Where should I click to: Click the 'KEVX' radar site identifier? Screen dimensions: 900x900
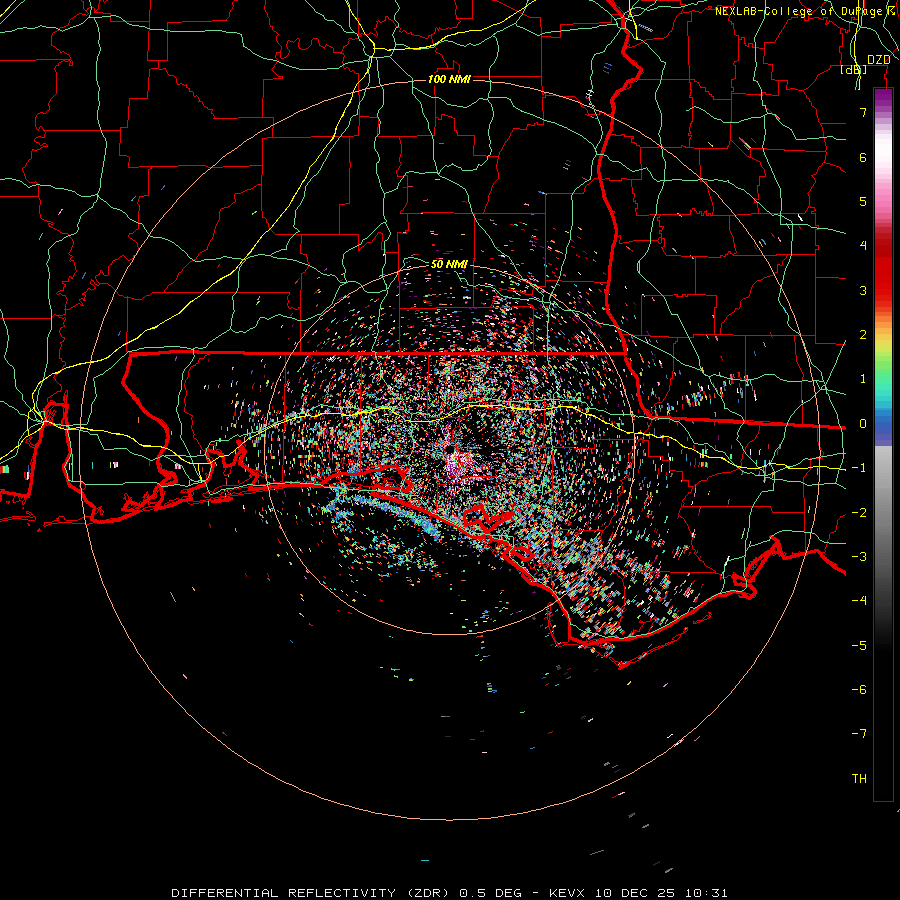click(x=567, y=893)
